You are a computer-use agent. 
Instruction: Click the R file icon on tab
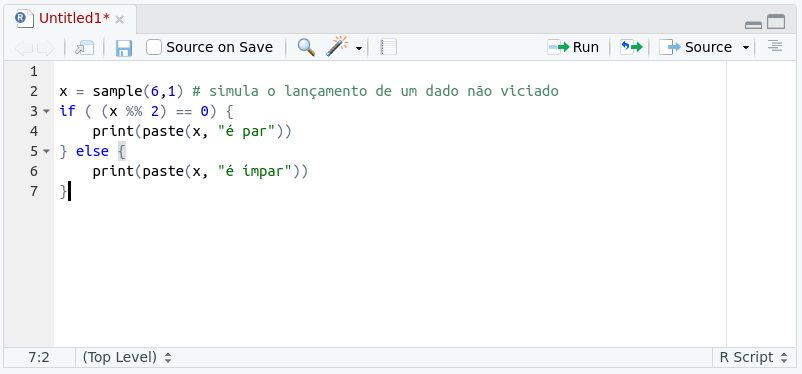click(x=24, y=18)
